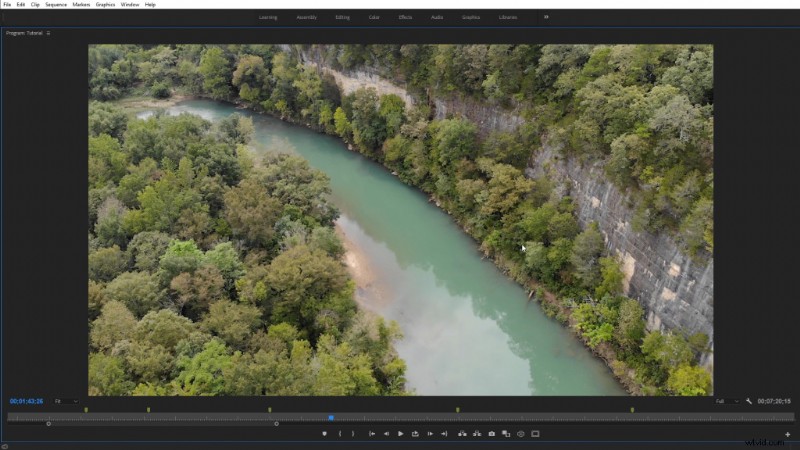
Task: Click the blue 00:01:43:26 playhead timecode
Action: point(27,402)
